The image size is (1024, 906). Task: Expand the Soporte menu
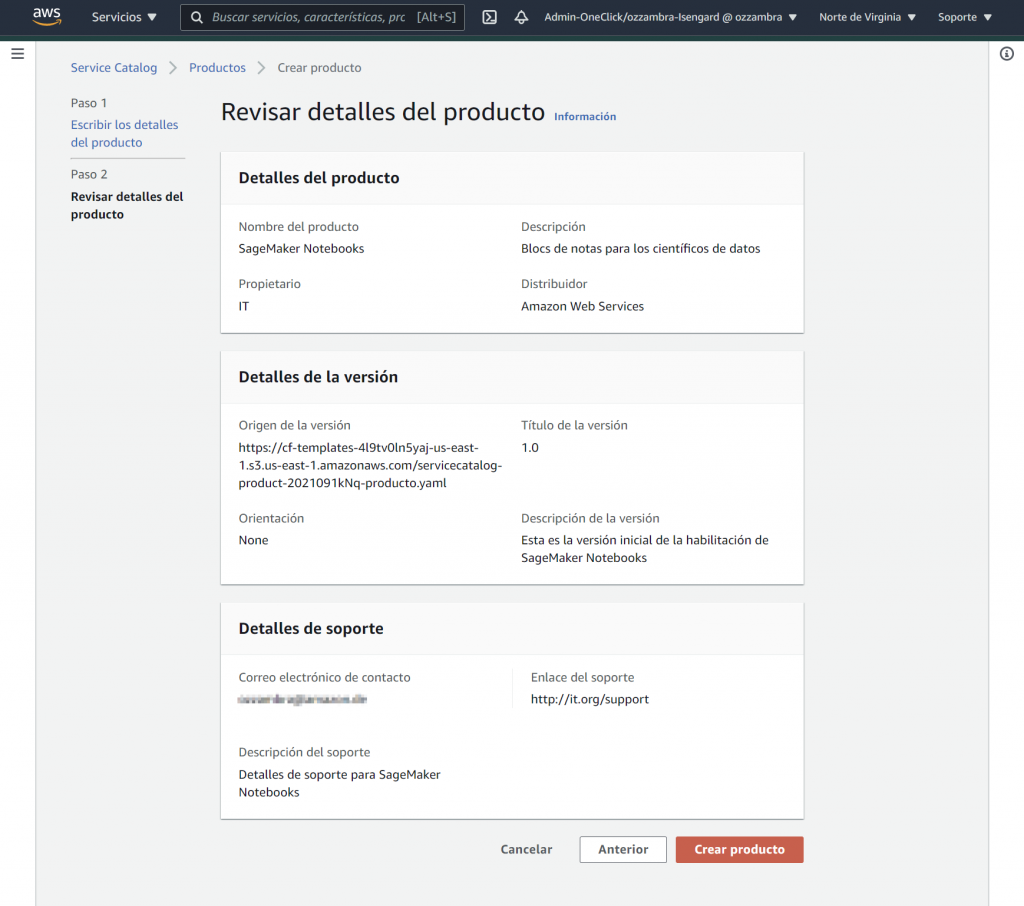pyautogui.click(x=965, y=17)
